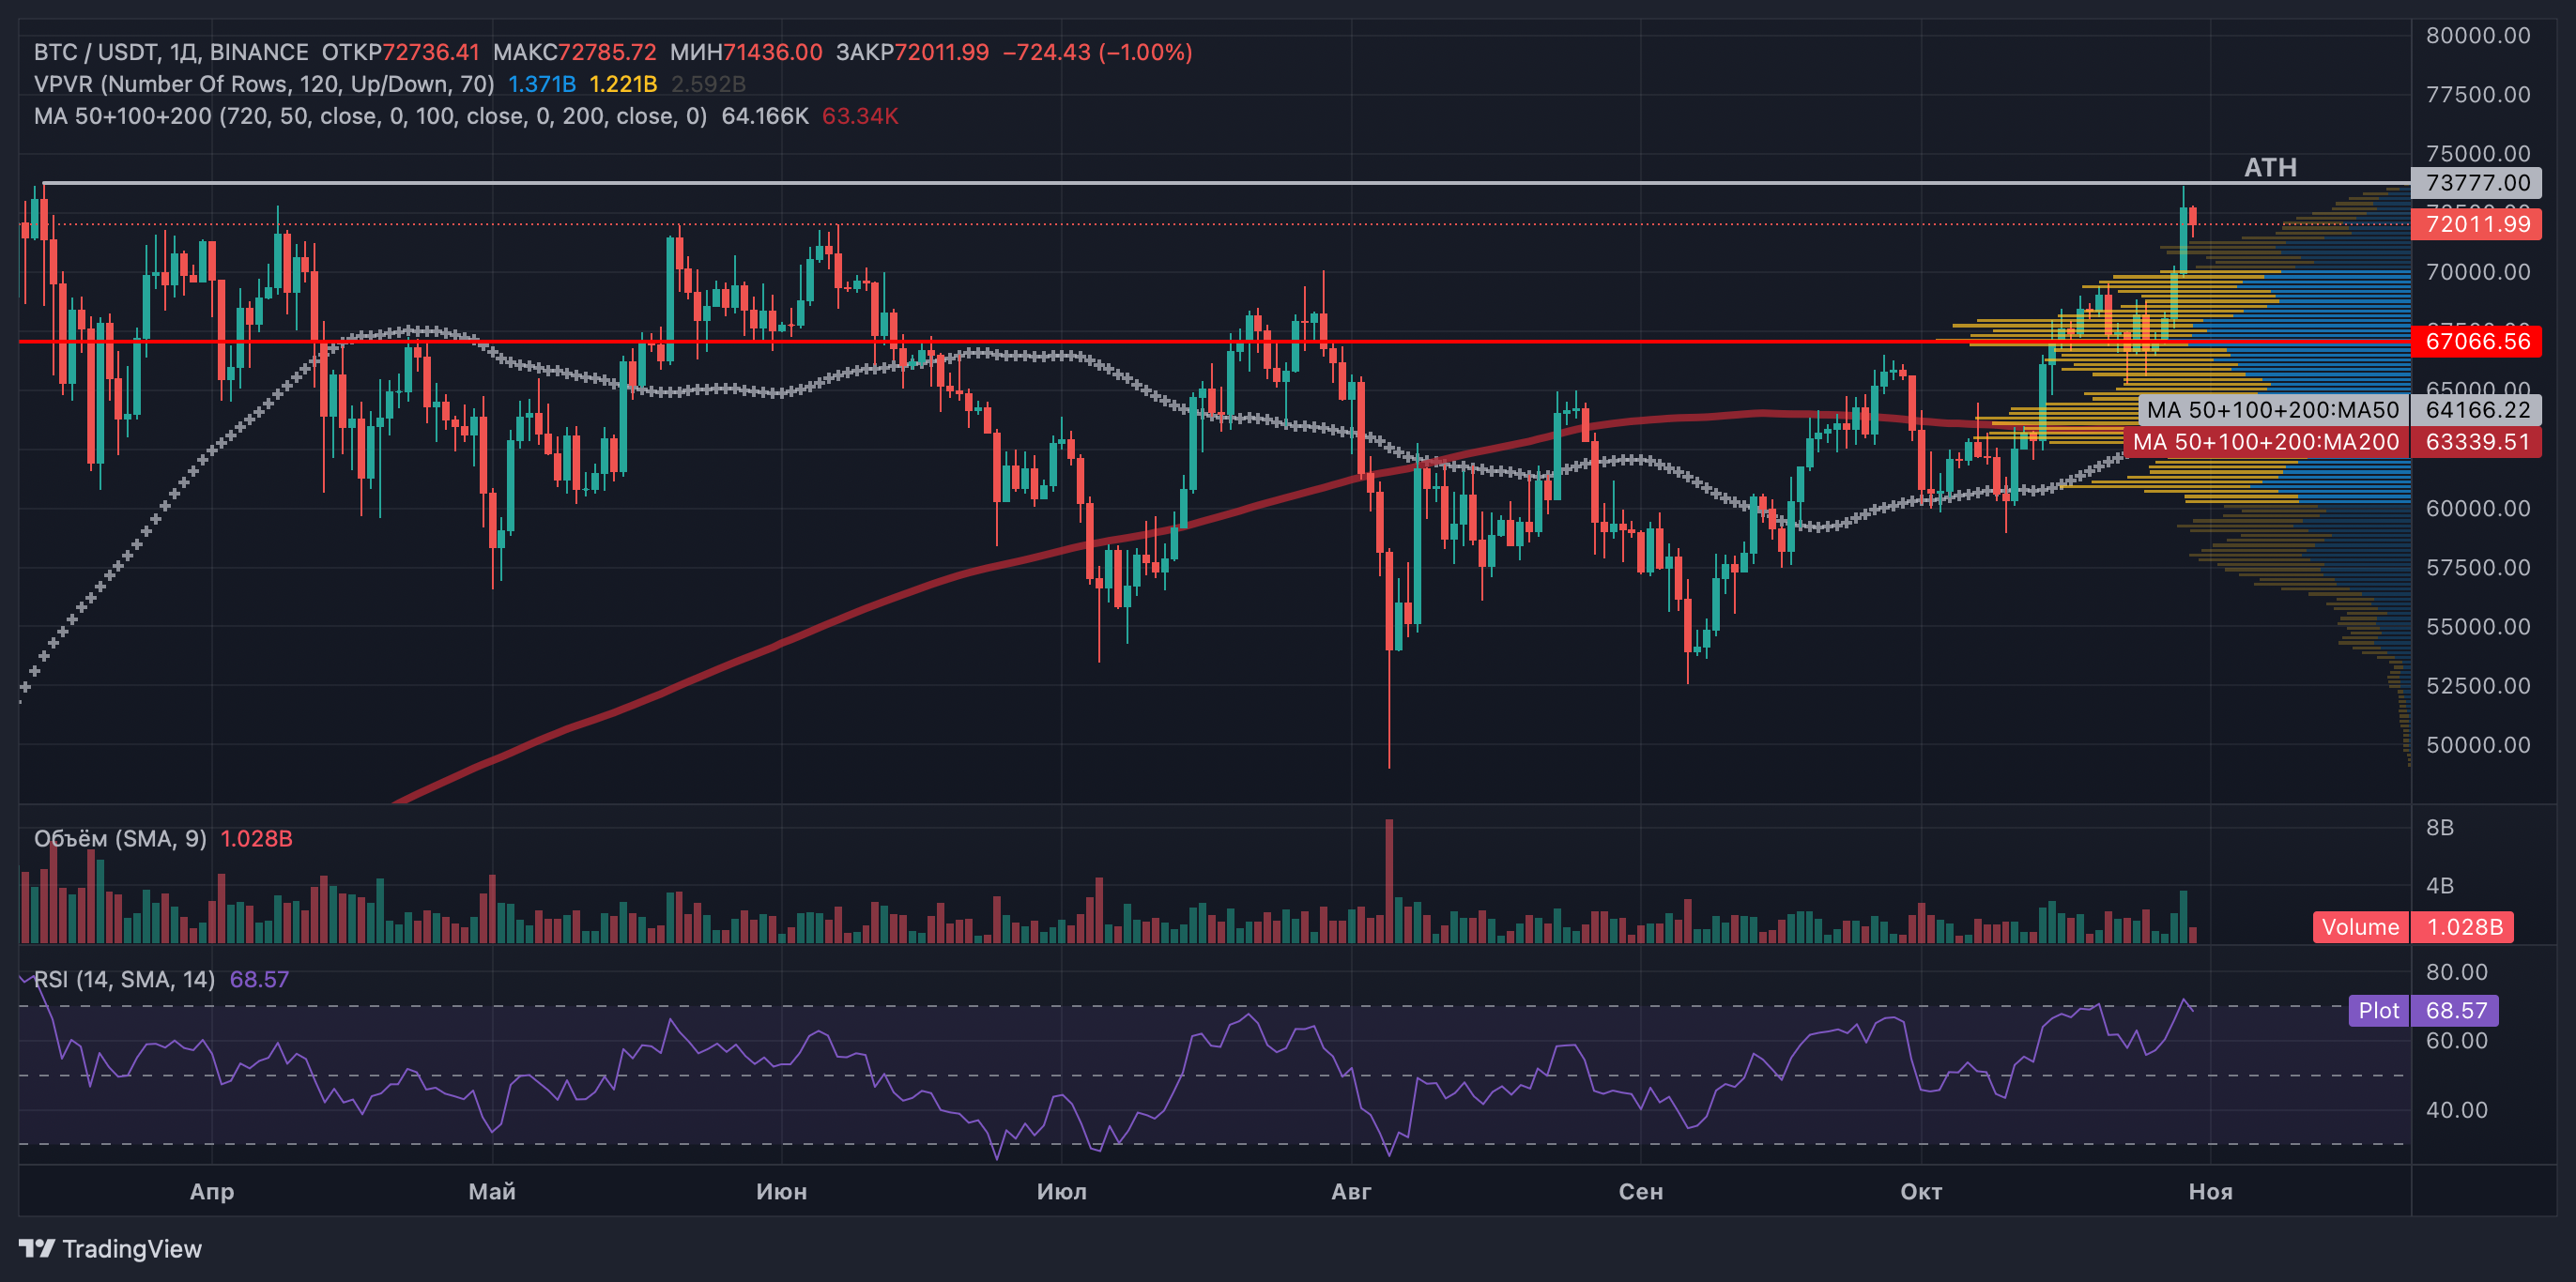Viewport: 2576px width, 1282px height.
Task: Click the ATH text label above the line
Action: click(2270, 167)
